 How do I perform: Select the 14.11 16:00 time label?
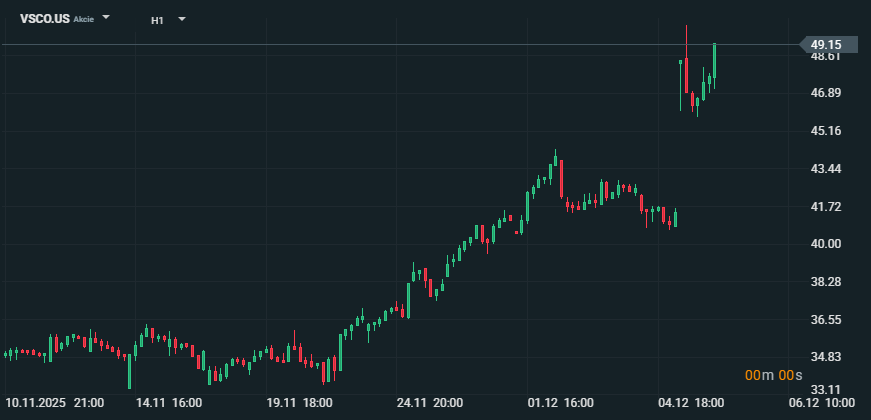(x=169, y=403)
